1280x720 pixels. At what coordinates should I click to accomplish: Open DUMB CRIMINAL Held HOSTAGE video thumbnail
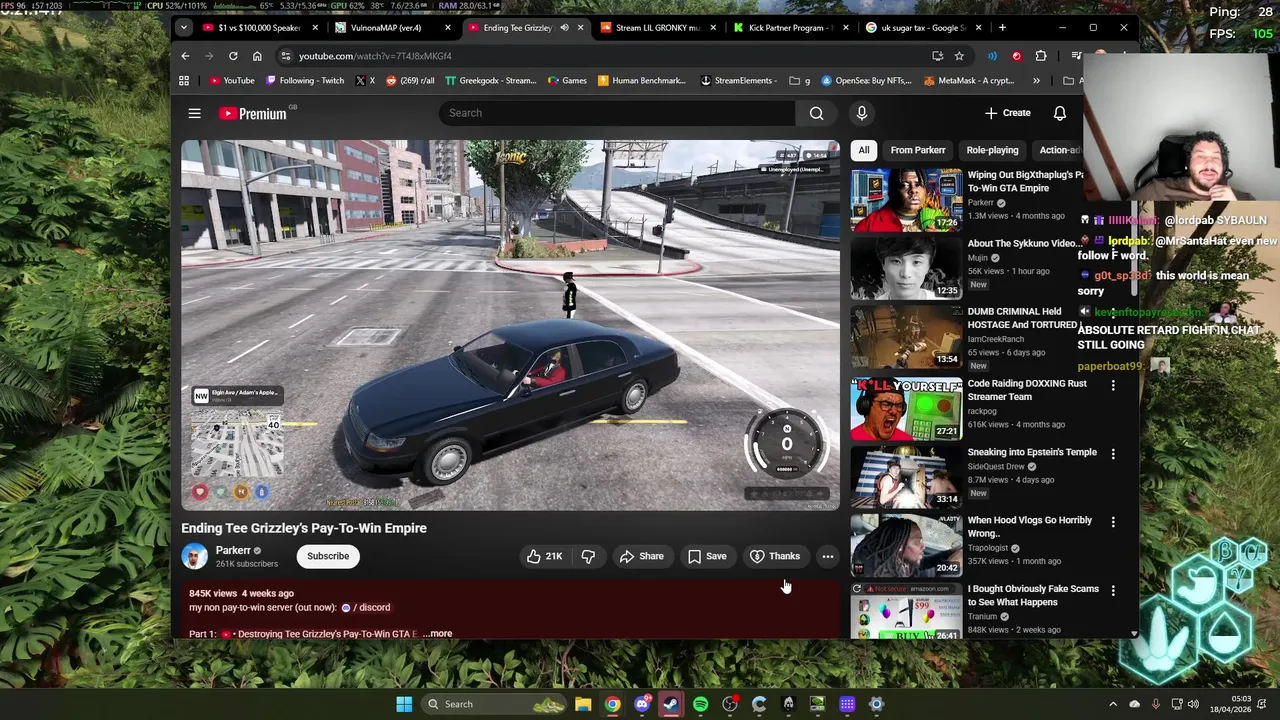tap(906, 337)
